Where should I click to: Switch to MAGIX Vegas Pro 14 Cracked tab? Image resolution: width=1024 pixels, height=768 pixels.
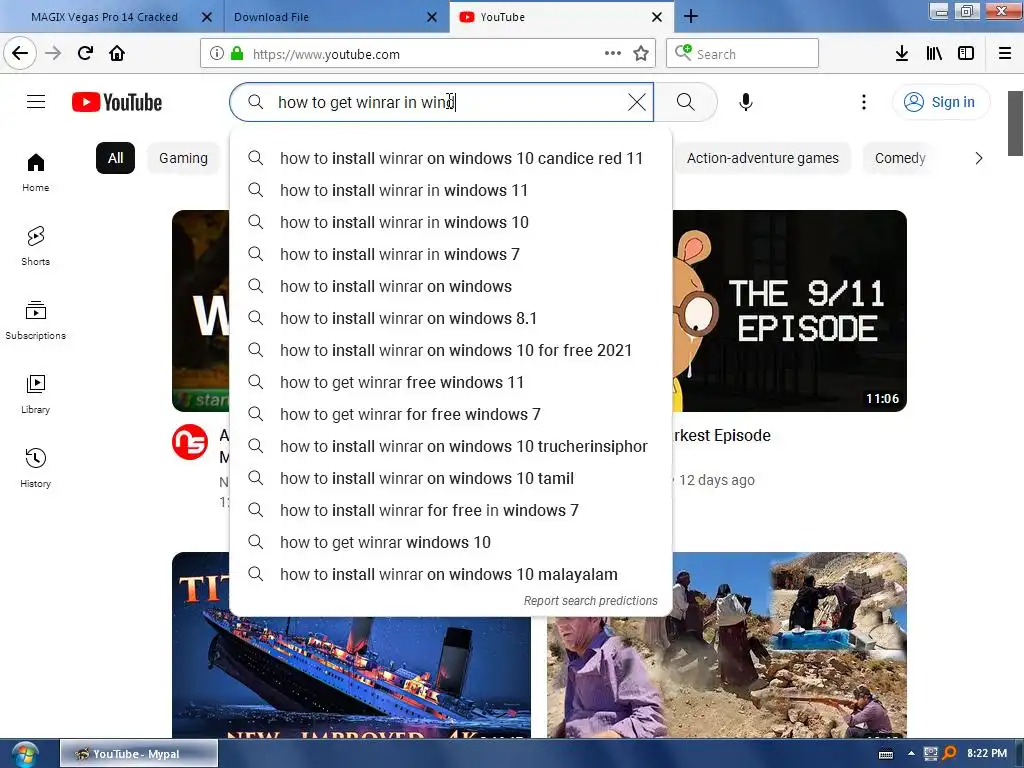click(104, 17)
